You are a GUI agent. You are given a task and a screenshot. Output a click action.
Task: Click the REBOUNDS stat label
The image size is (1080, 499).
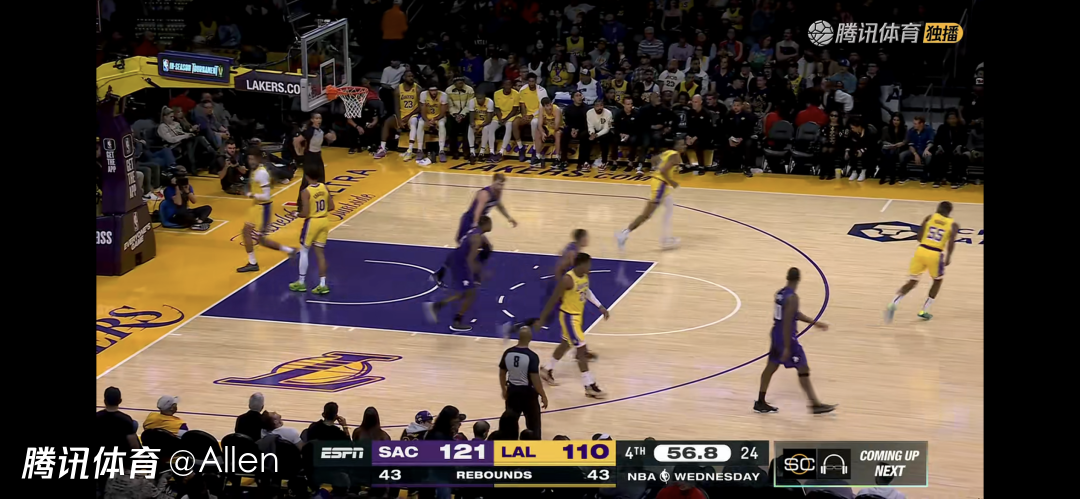[493, 475]
